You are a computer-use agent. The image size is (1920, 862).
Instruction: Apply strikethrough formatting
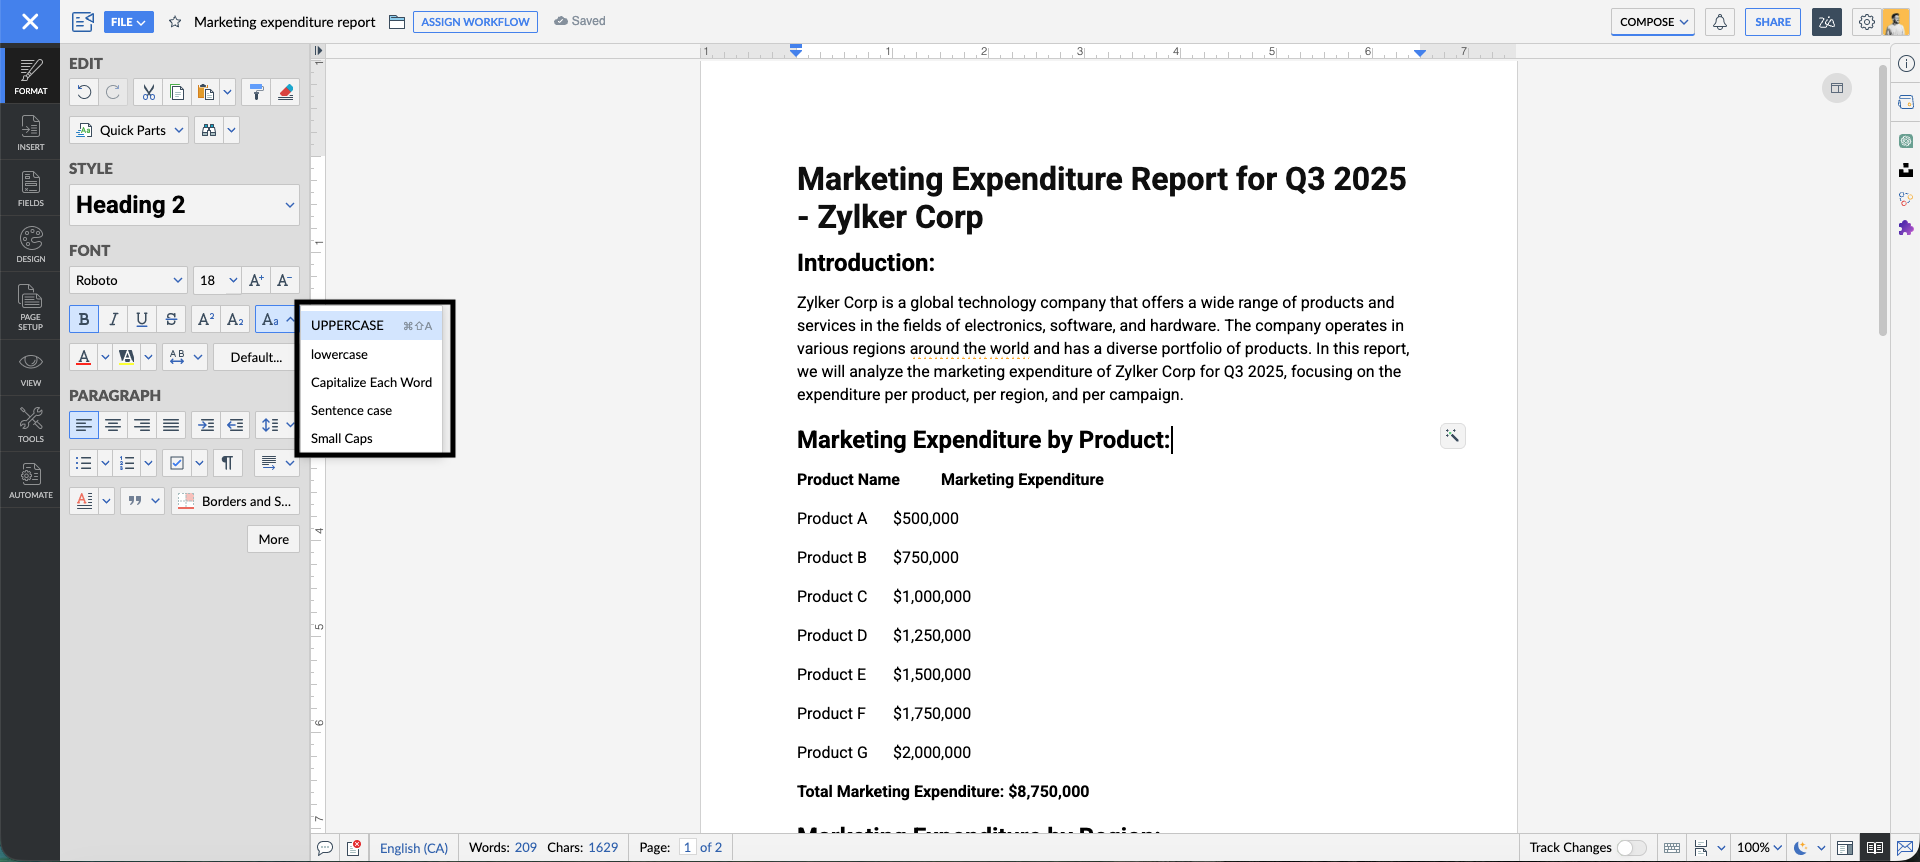[x=171, y=319]
